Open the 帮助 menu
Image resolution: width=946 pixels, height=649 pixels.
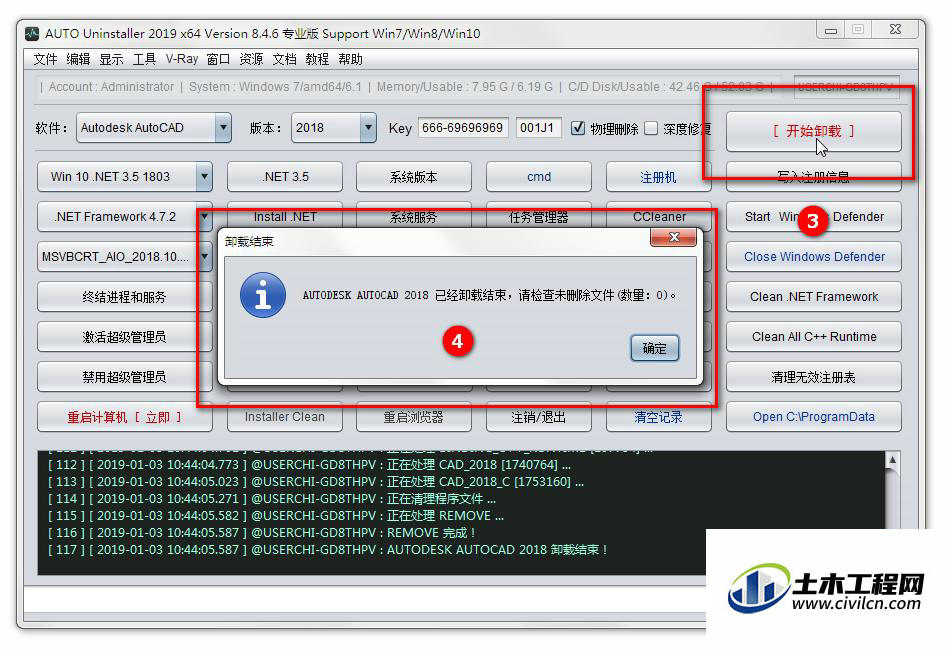point(351,59)
